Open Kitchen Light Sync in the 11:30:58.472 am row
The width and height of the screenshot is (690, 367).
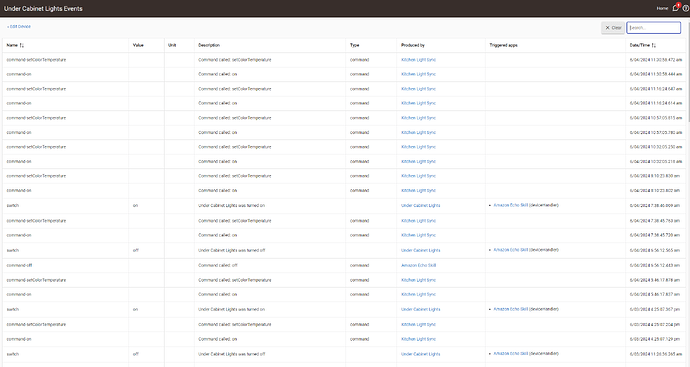coord(418,60)
